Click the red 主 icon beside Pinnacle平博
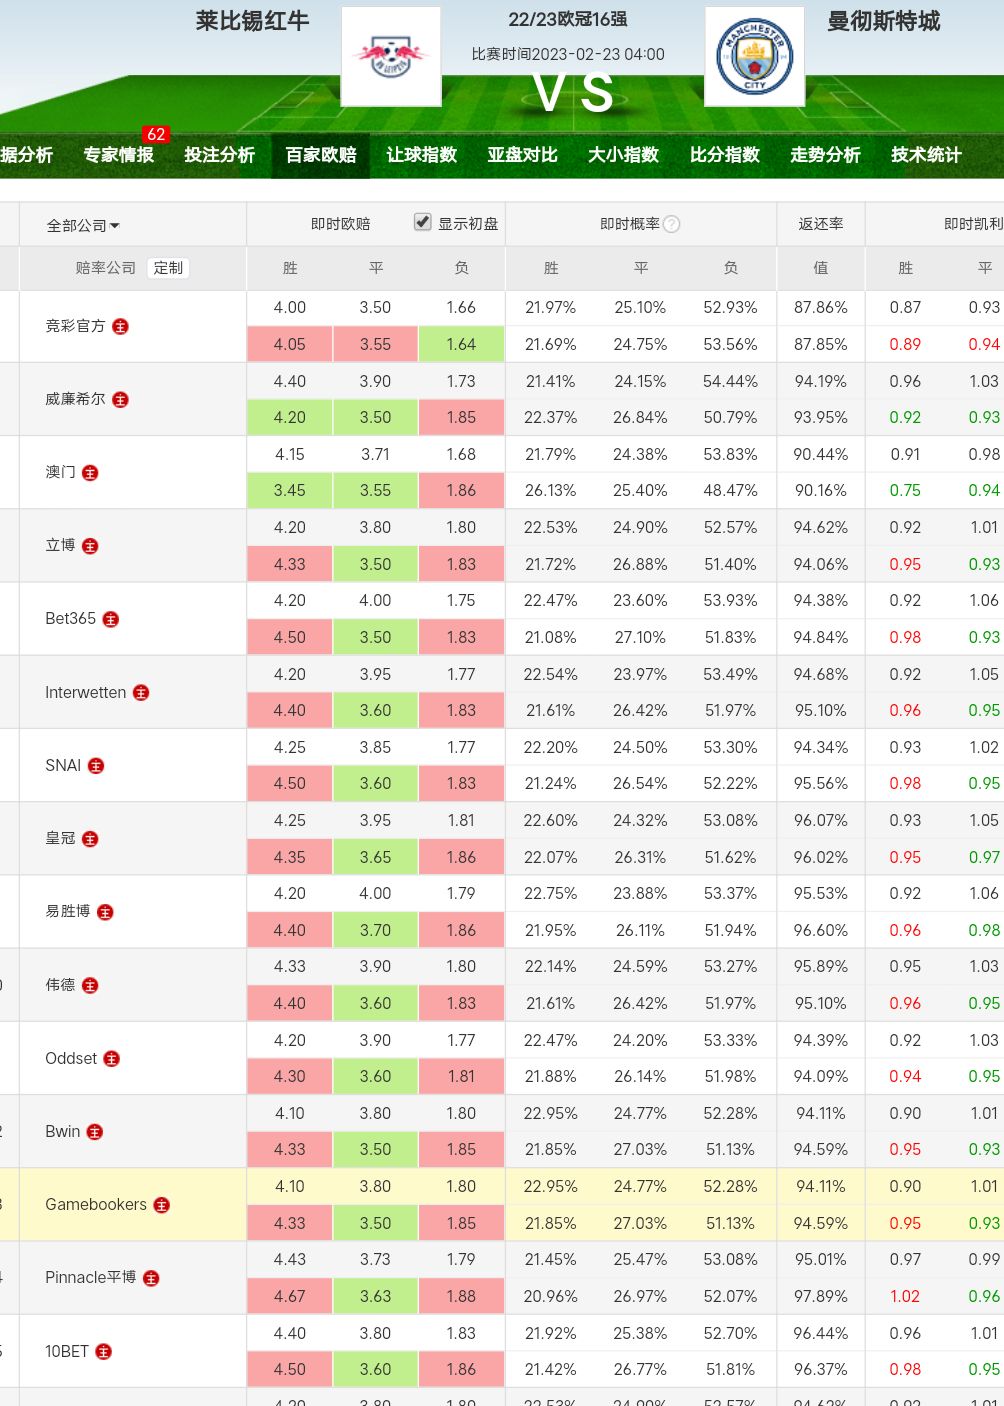This screenshot has height=1406, width=1004. click(151, 1279)
